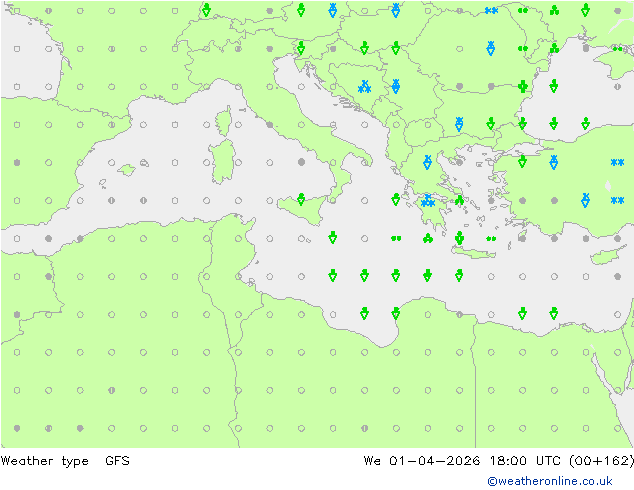Select the blue snow shower symbol over northern Greece
Viewport: 634px width, 490px height.
coord(427,162)
